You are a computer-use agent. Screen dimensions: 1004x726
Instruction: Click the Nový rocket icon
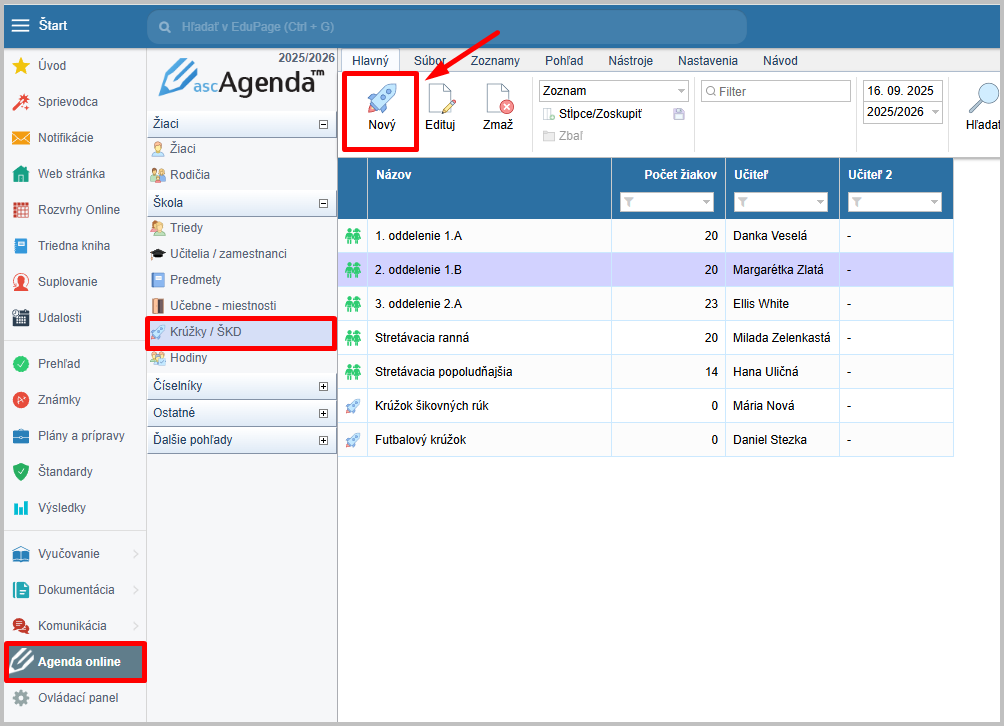point(381,100)
